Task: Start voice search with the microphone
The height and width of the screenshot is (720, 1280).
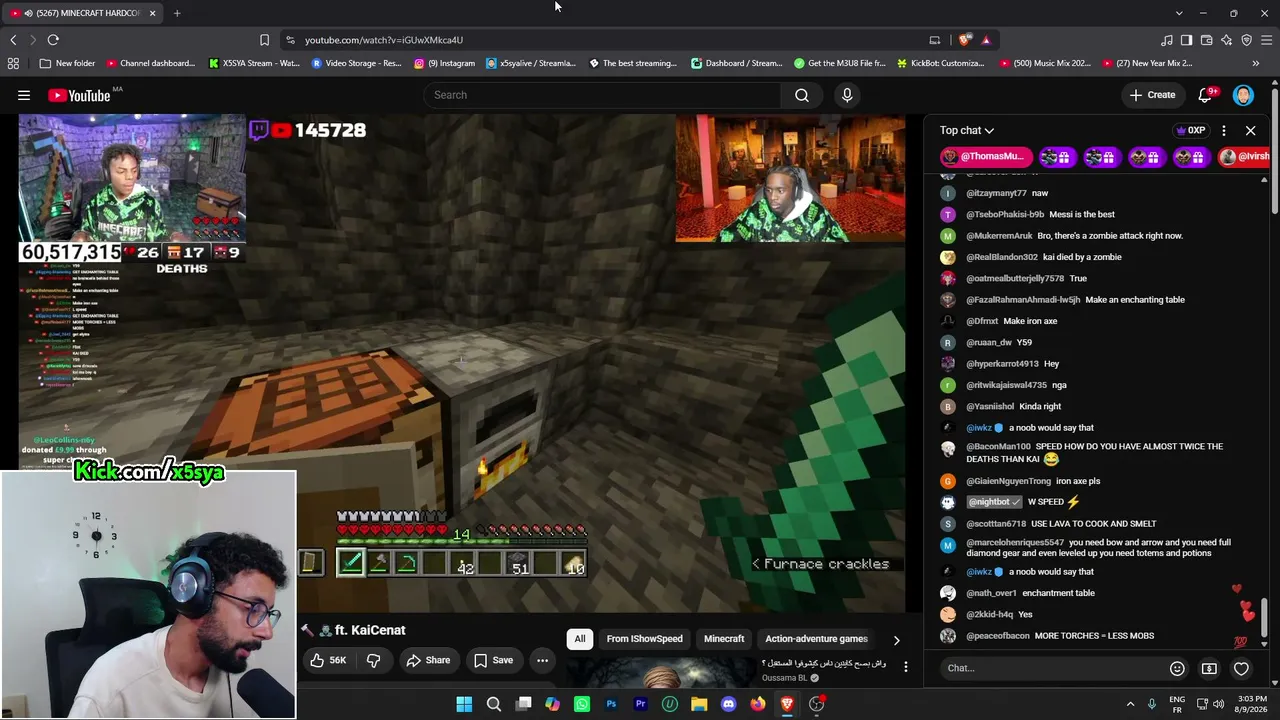Action: (847, 95)
